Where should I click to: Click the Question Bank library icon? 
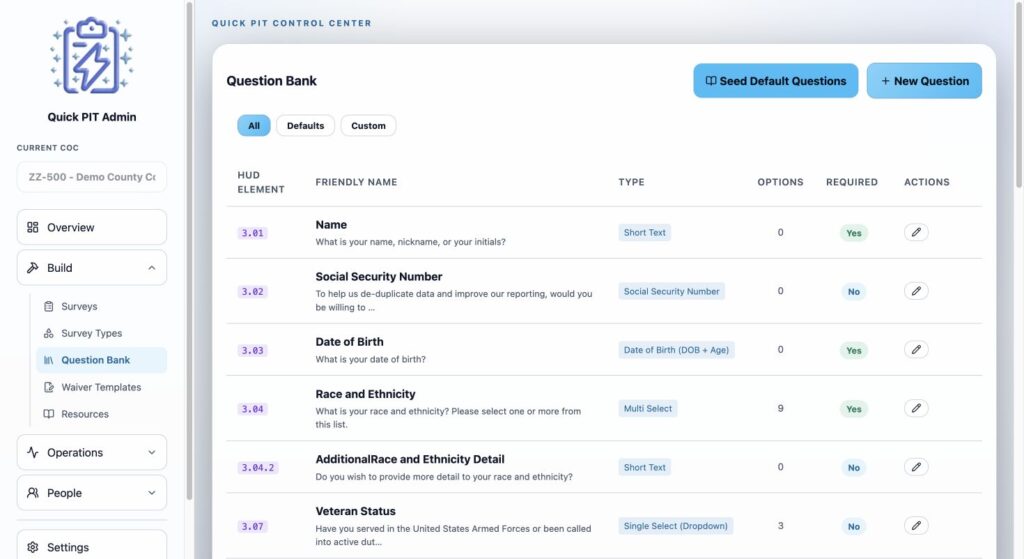pyautogui.click(x=48, y=360)
